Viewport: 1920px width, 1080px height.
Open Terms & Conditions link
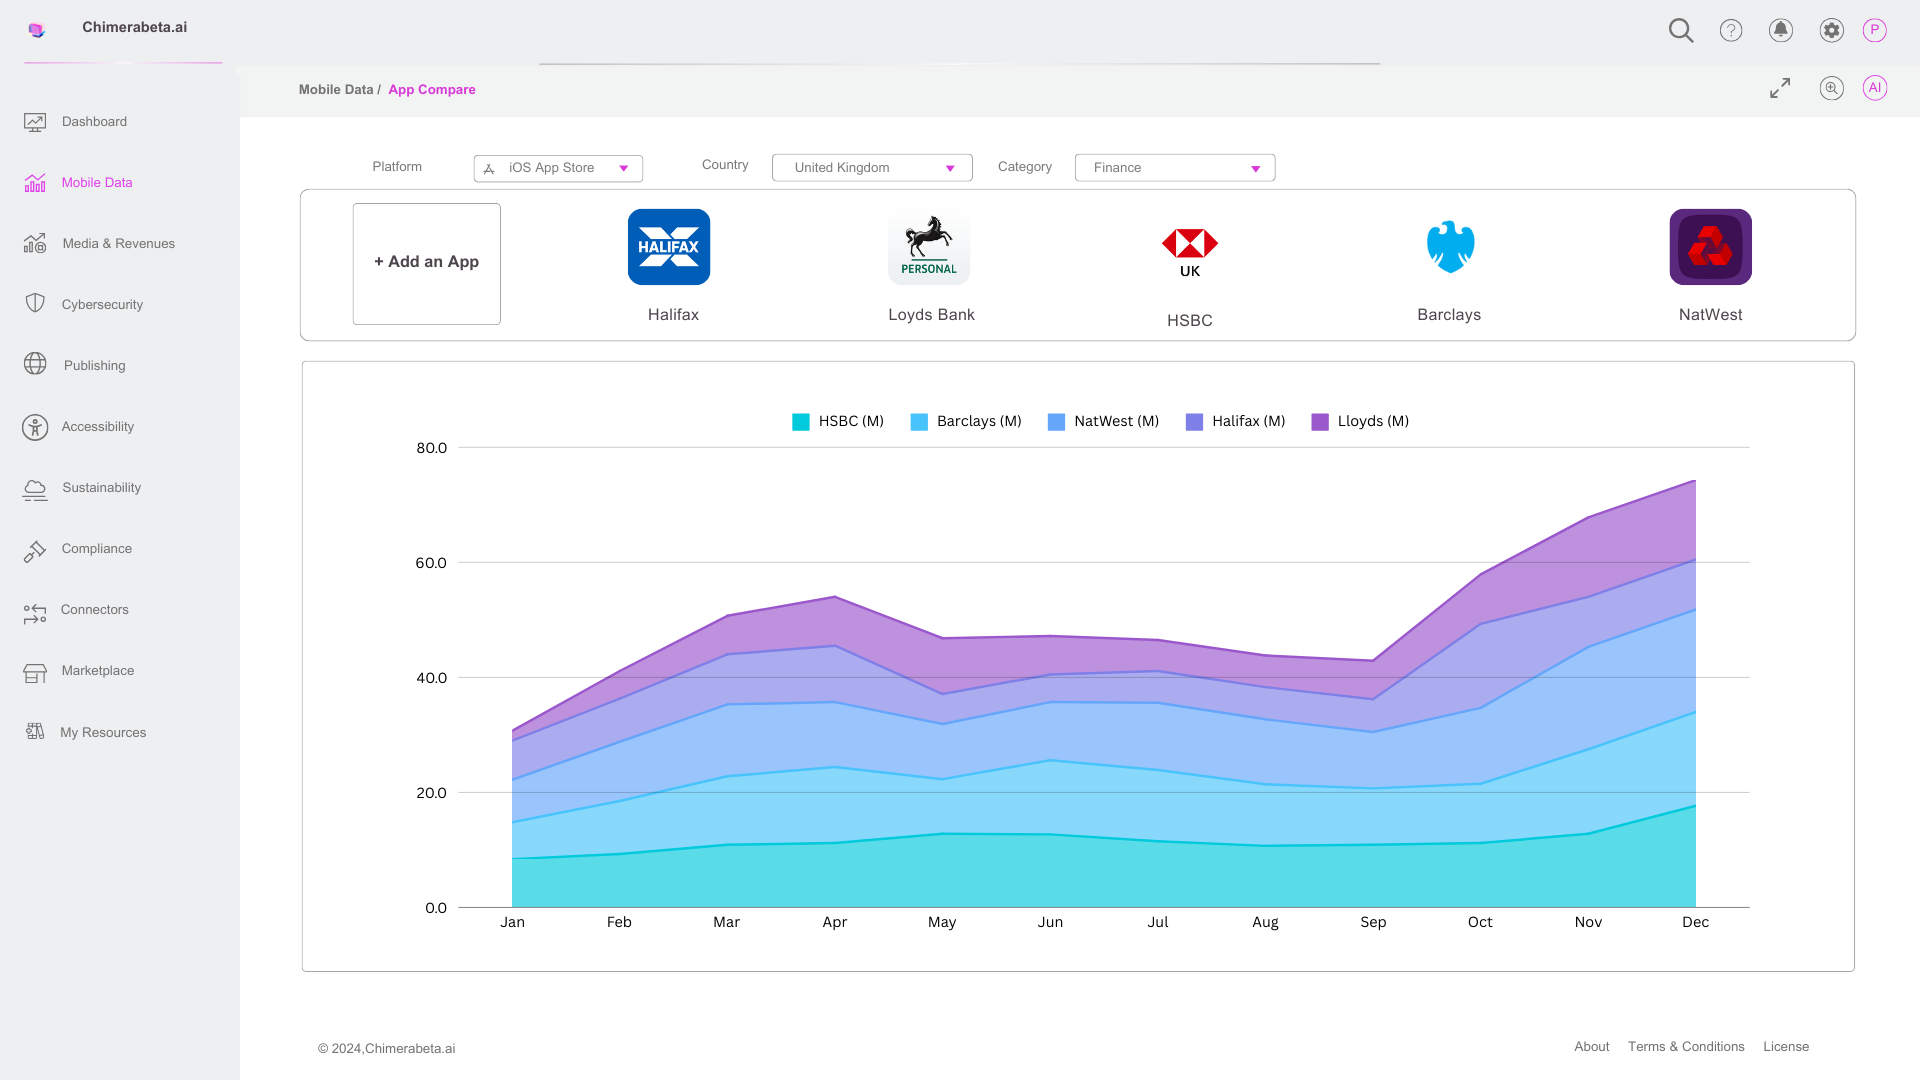click(1686, 1047)
